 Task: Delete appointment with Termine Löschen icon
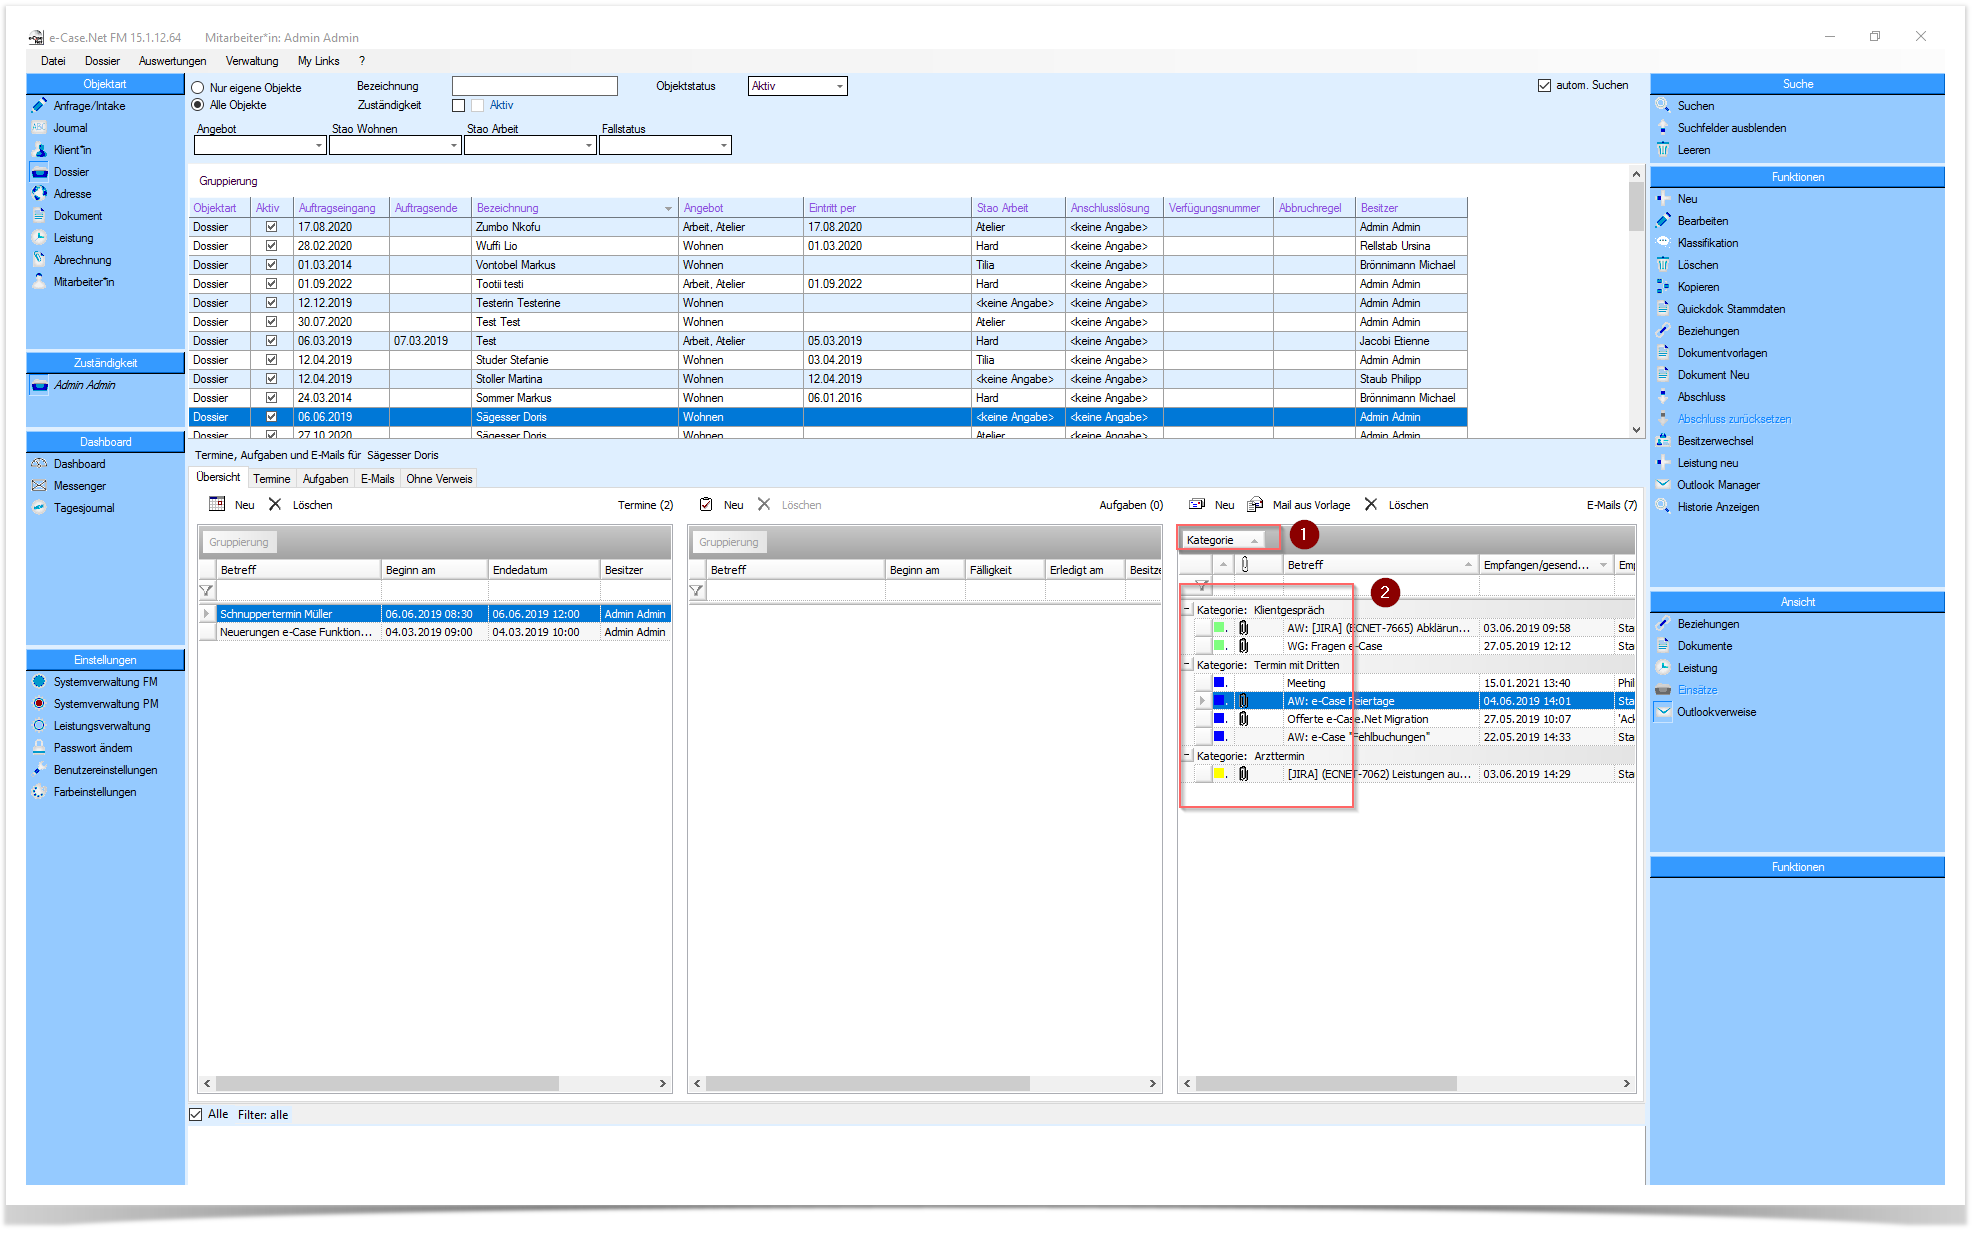click(x=275, y=504)
